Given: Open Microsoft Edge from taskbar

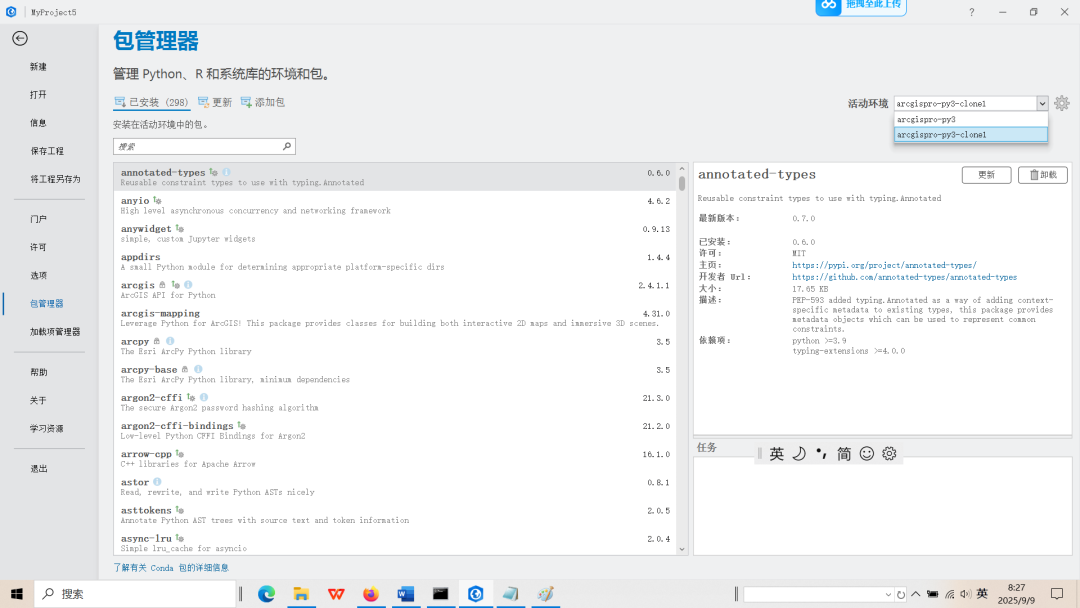Looking at the screenshot, I should (267, 594).
